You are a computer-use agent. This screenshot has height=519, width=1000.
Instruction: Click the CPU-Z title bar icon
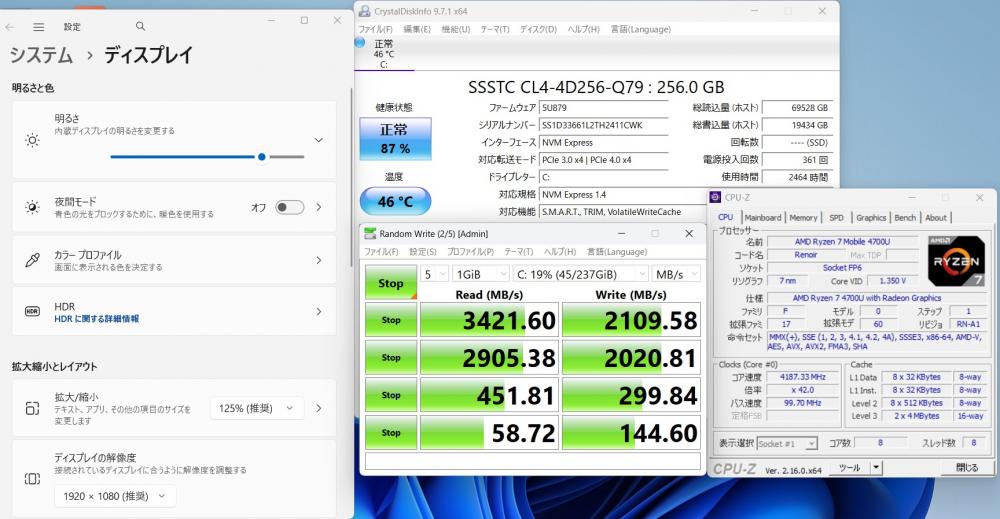(x=716, y=198)
